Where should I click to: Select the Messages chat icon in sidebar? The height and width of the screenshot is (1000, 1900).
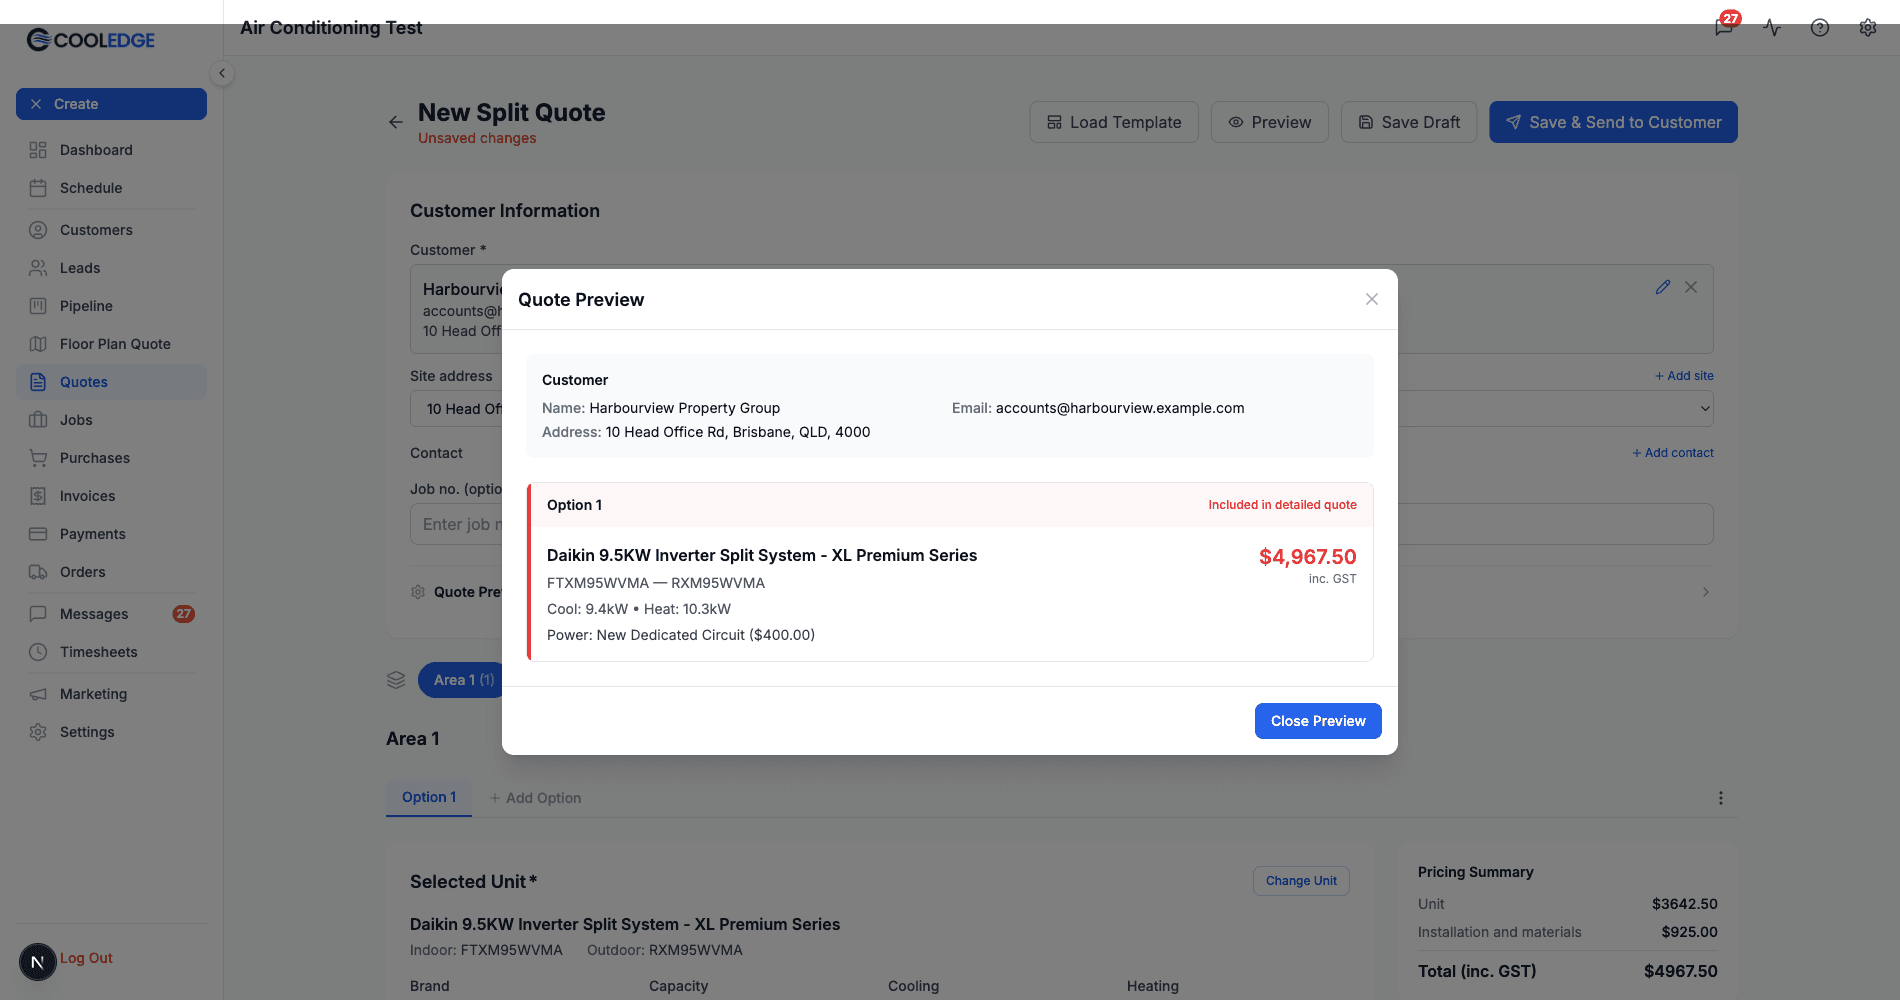tap(38, 614)
